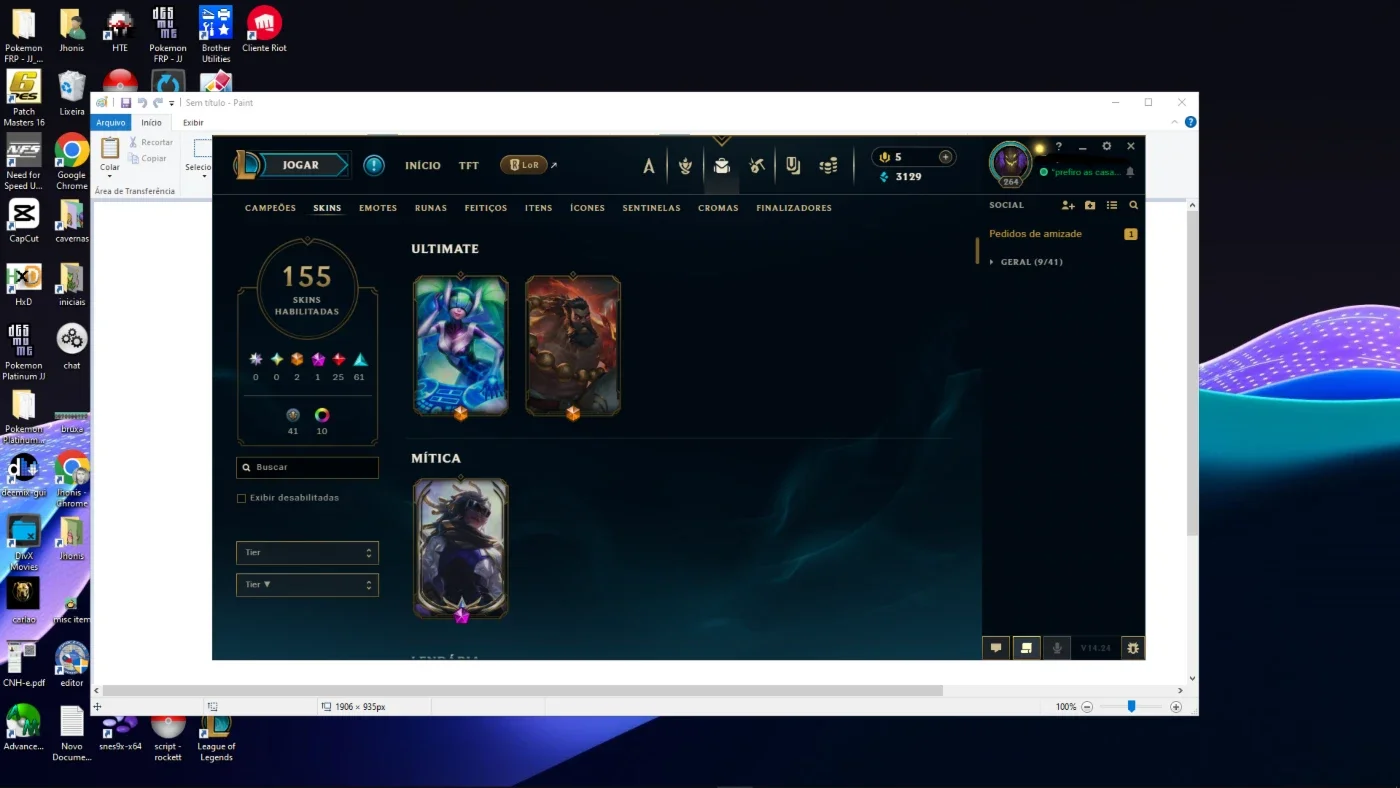
Task: Click the round plus next to RP balance
Action: pos(945,157)
